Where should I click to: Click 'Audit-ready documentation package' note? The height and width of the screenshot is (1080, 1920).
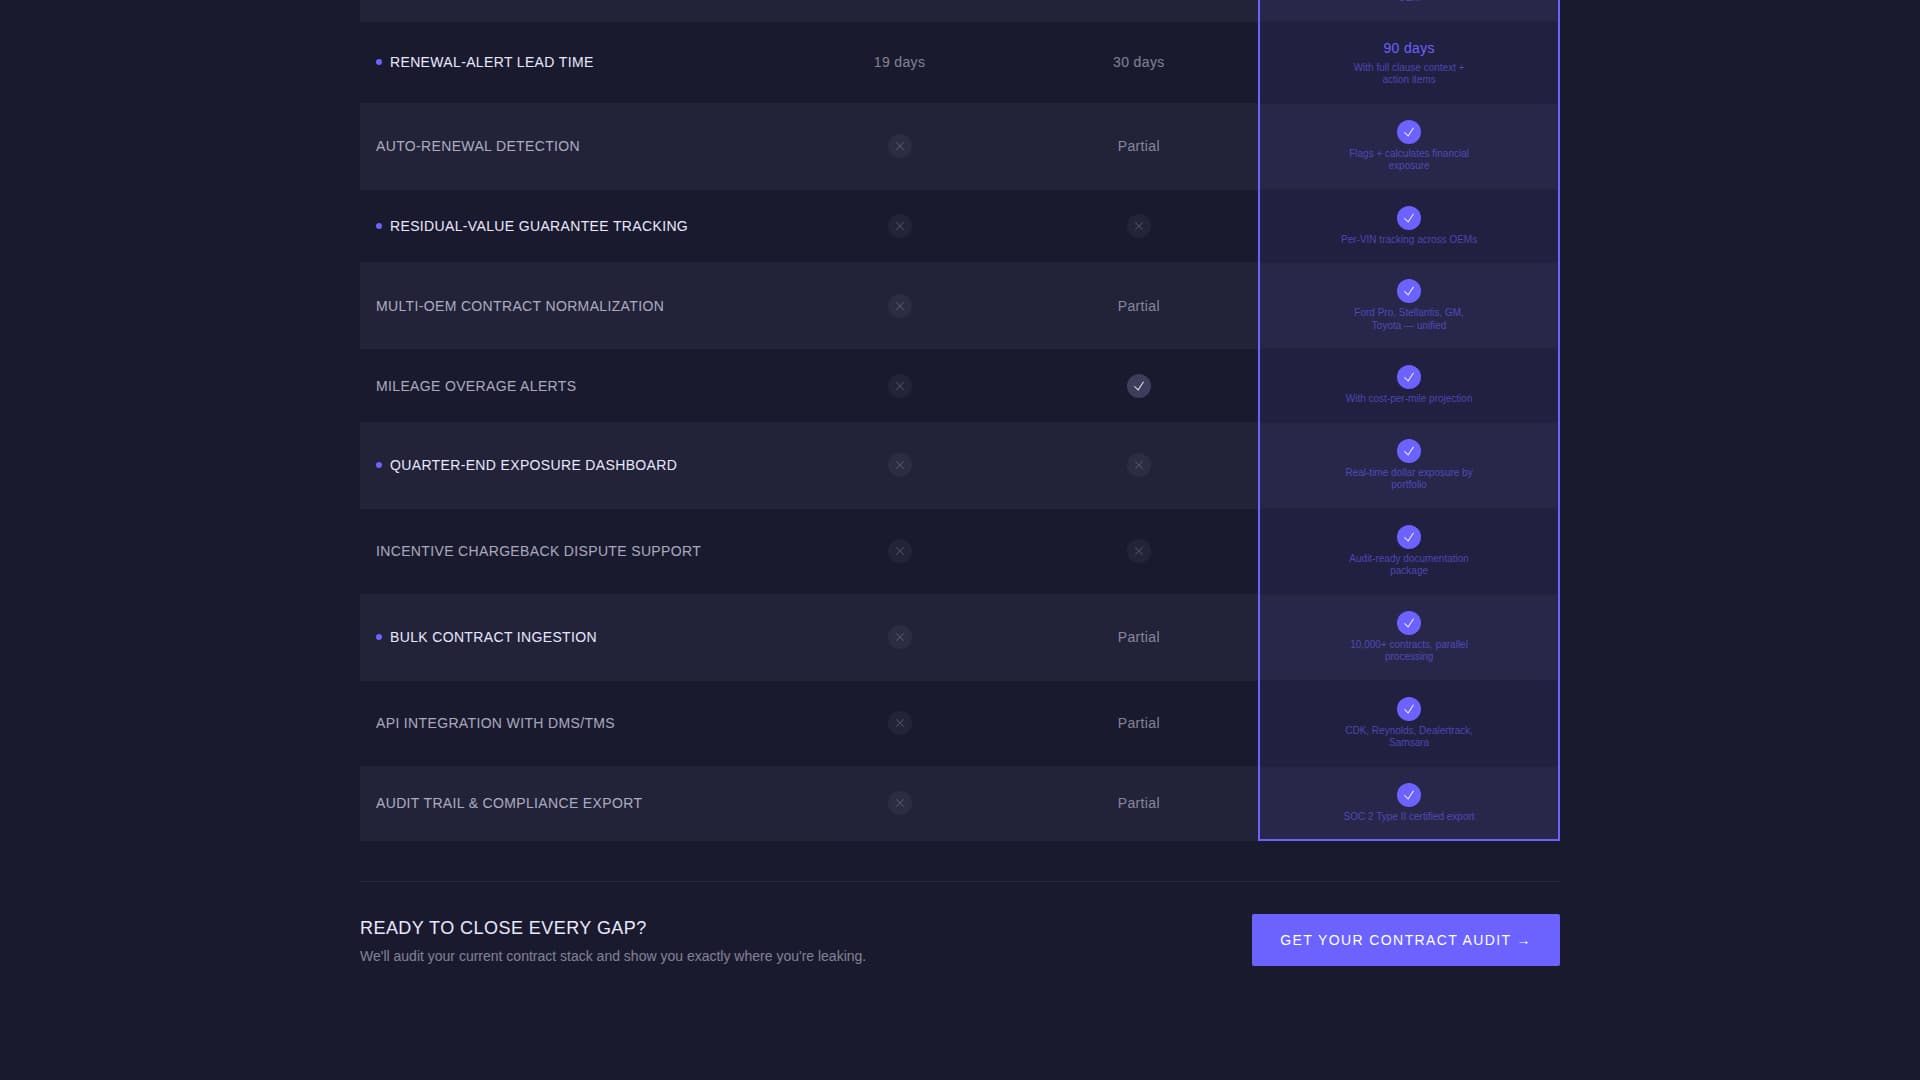point(1408,565)
